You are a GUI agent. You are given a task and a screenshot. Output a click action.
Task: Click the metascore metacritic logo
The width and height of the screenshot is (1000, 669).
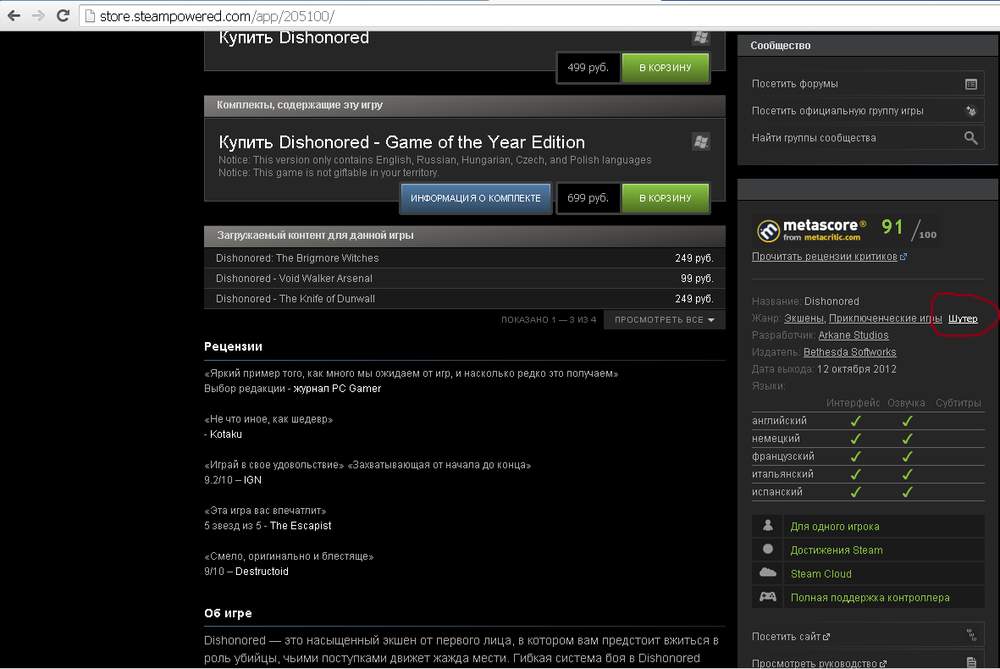[x=811, y=230]
